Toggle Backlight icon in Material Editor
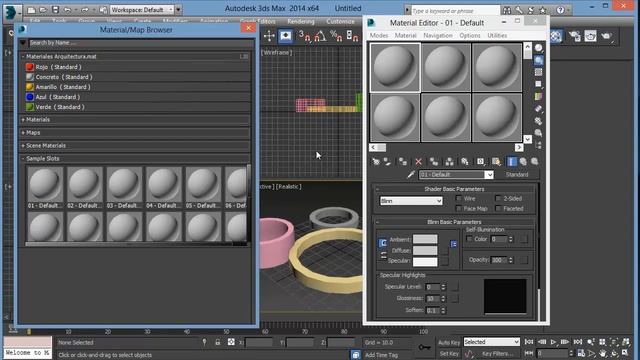 tap(539, 60)
